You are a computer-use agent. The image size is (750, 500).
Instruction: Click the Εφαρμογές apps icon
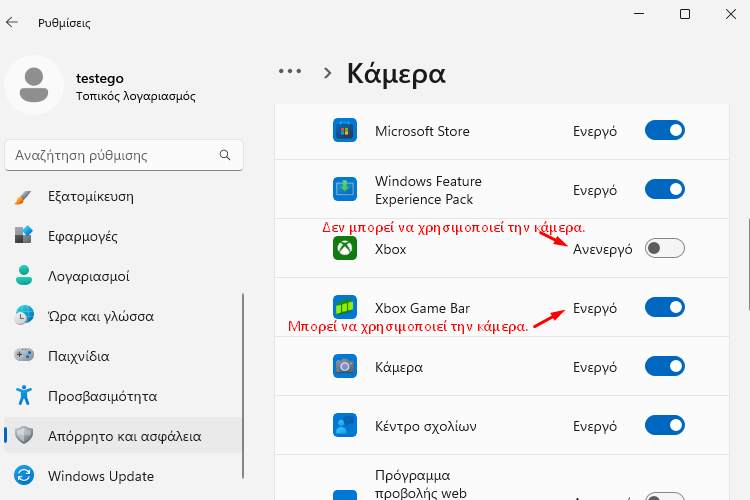[x=23, y=236]
